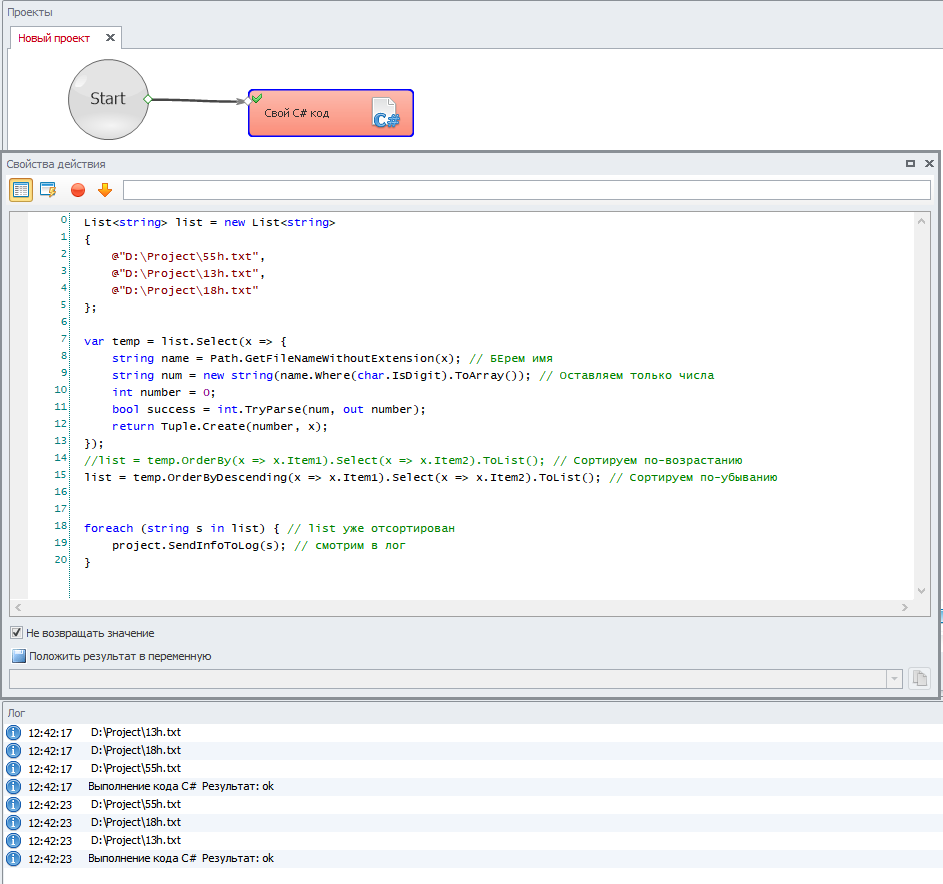Click the toolbar text input field
Image resolution: width=943 pixels, height=884 pixels.
point(526,190)
